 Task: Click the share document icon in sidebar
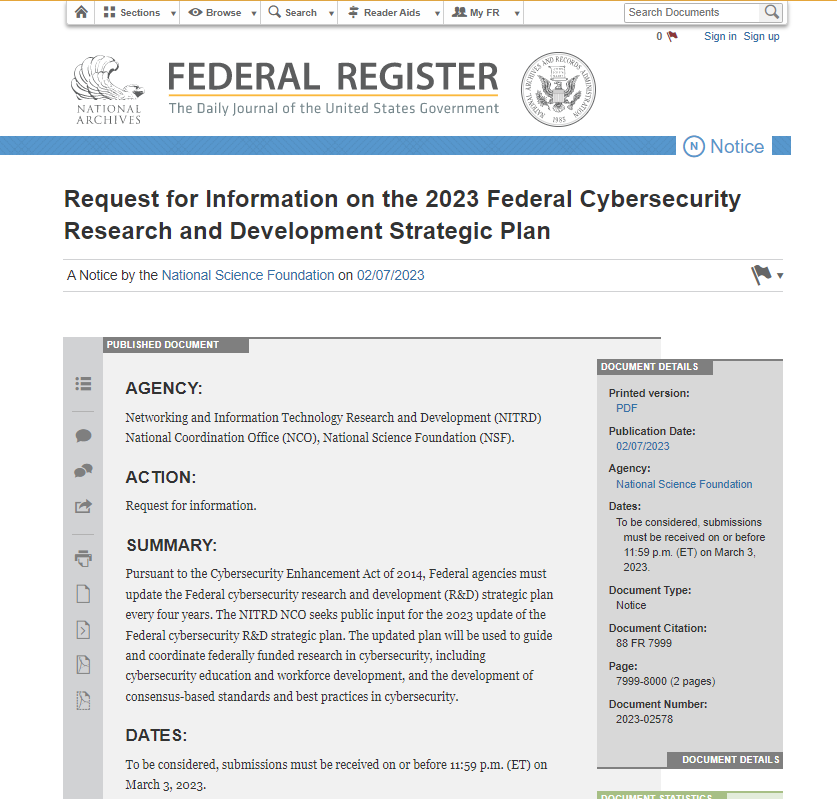pos(83,506)
